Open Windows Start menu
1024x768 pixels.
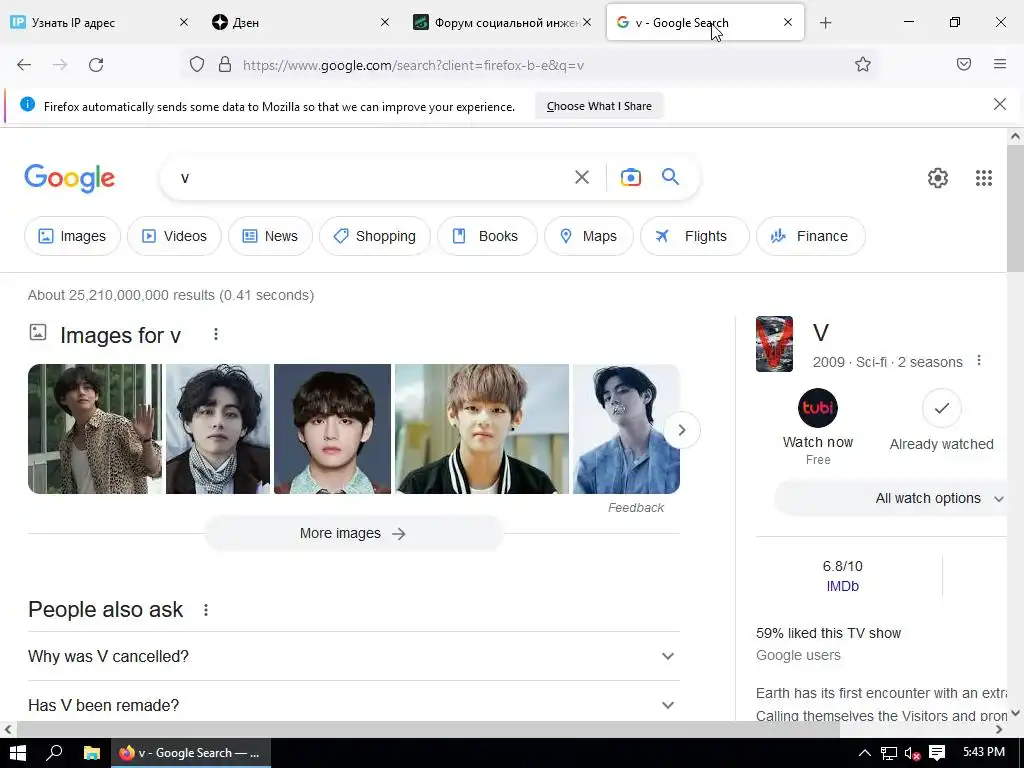18,753
